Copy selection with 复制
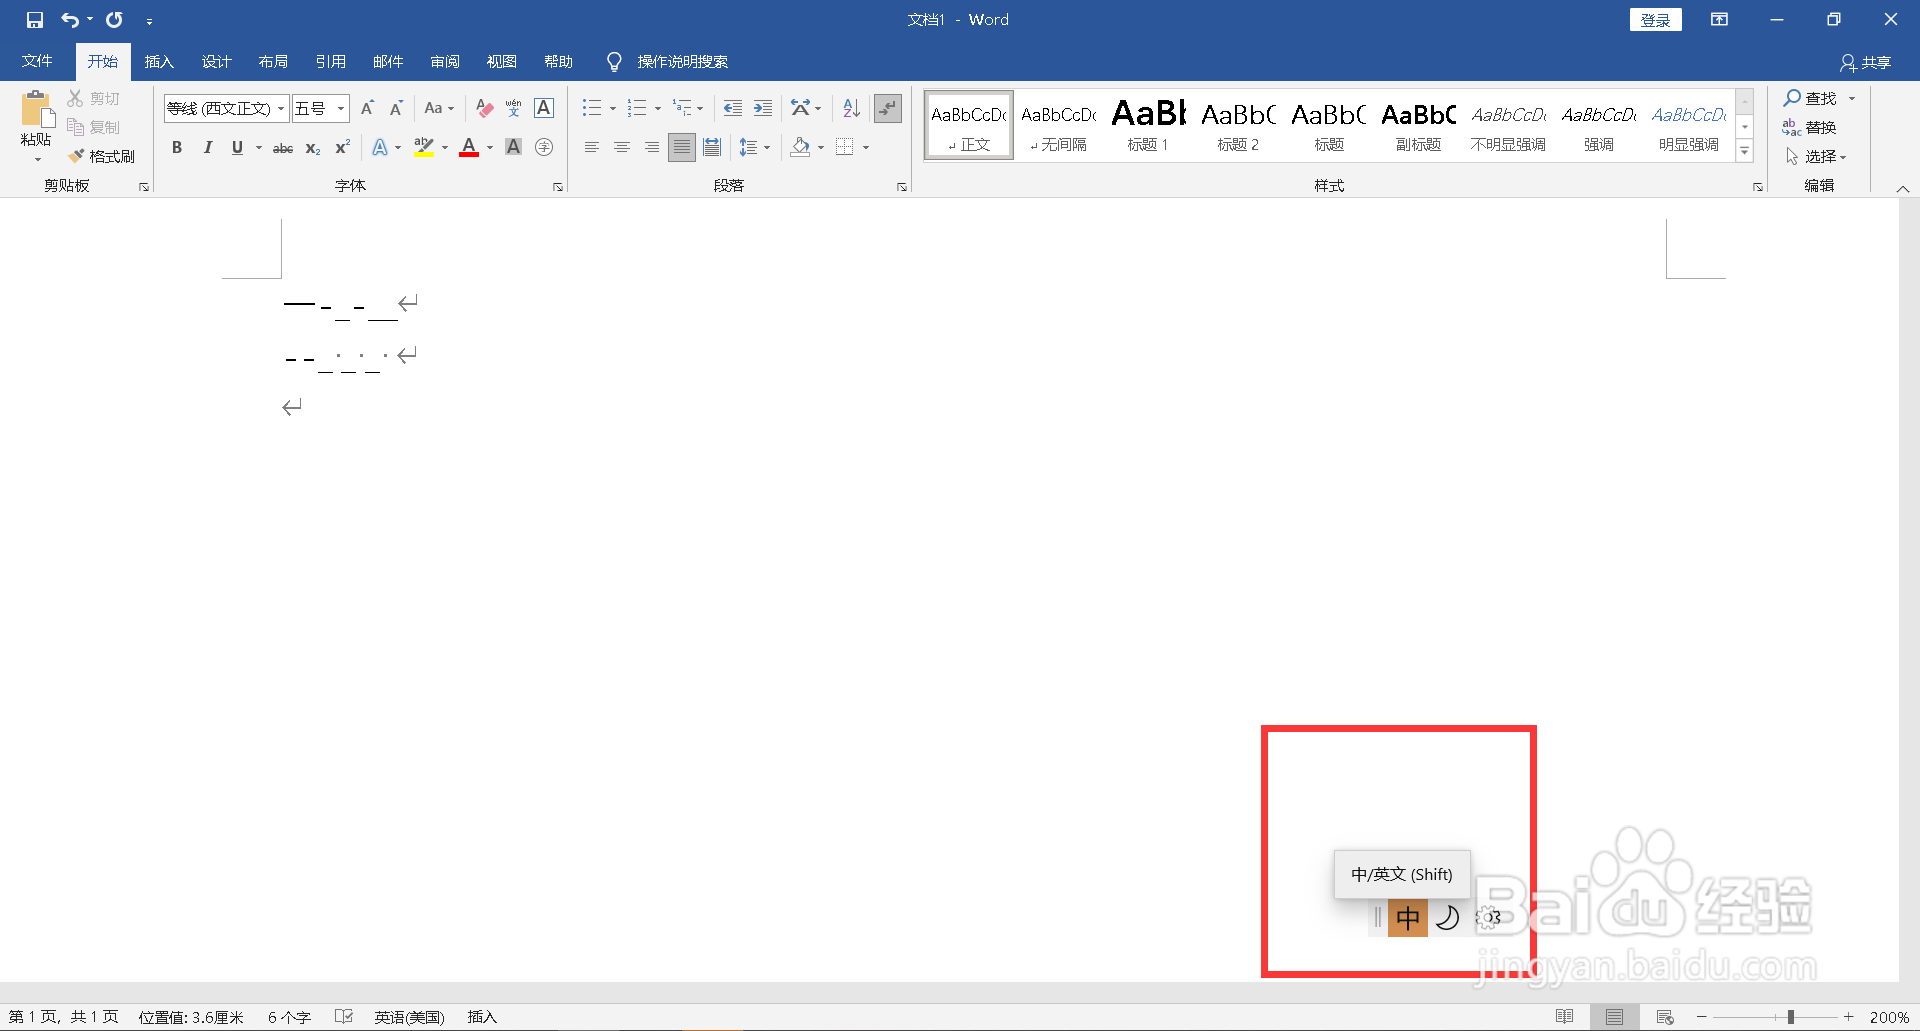The width and height of the screenshot is (1920, 1031). point(94,127)
